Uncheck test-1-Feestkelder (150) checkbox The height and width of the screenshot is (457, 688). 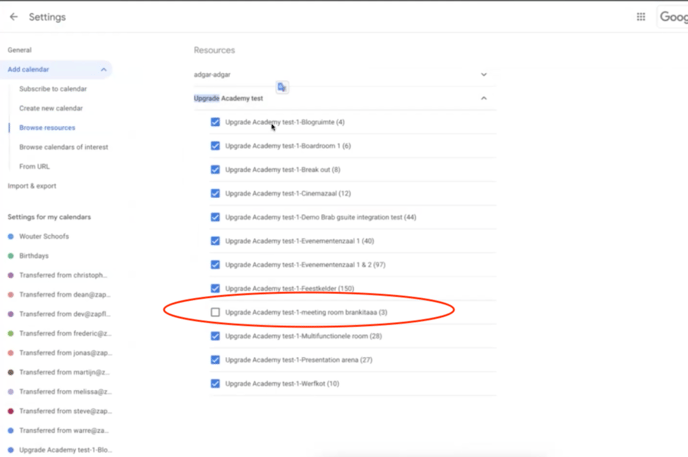(x=215, y=288)
